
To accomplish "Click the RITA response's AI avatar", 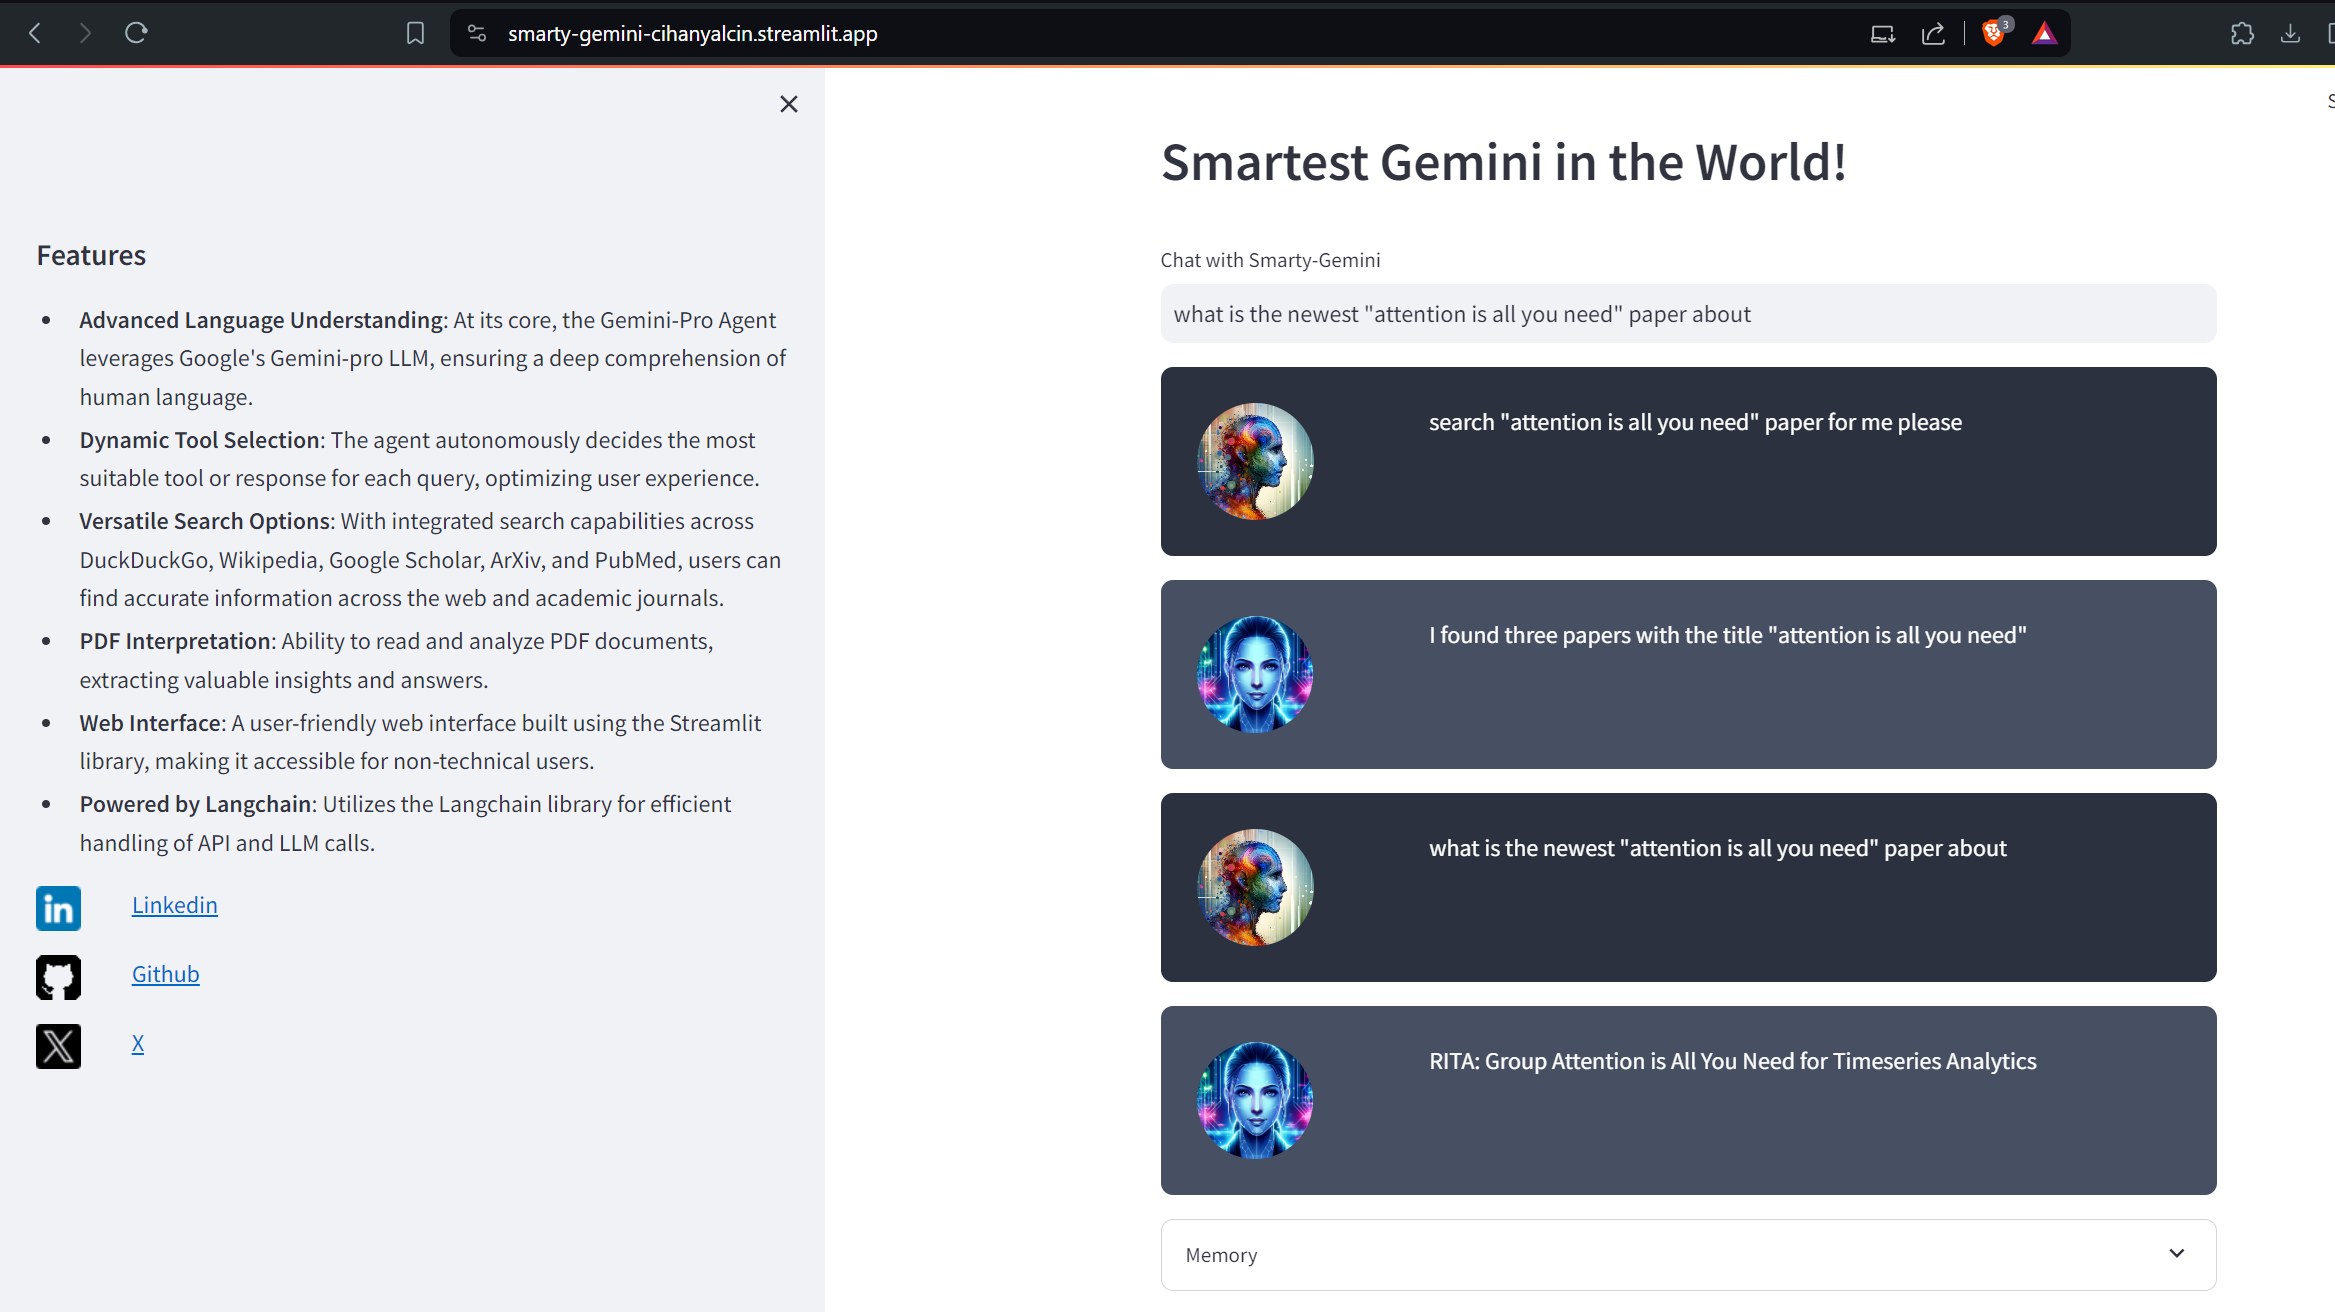I will [x=1254, y=1100].
